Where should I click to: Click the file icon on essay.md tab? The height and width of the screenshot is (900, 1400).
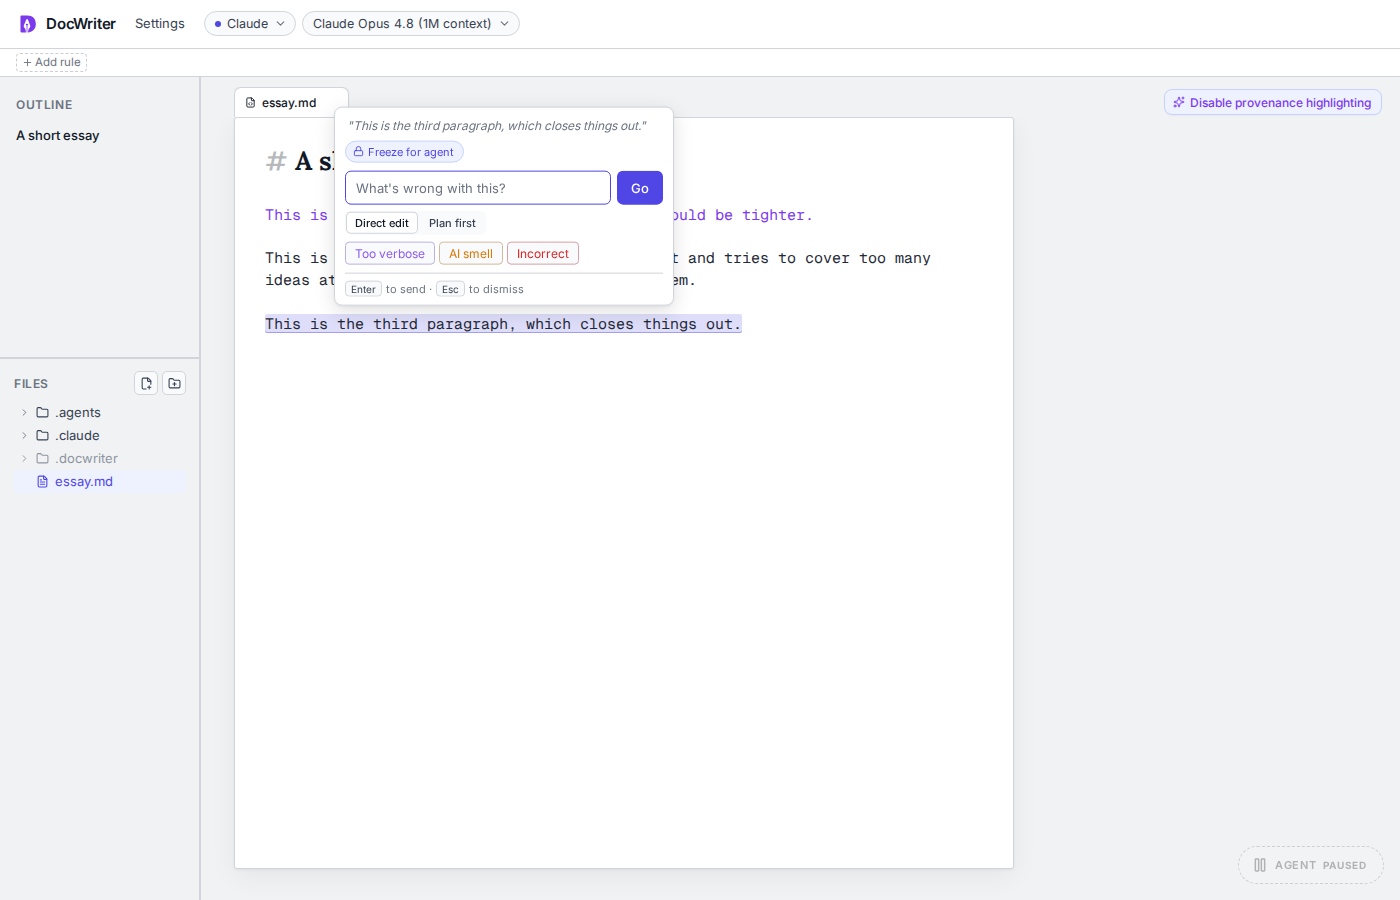(250, 103)
